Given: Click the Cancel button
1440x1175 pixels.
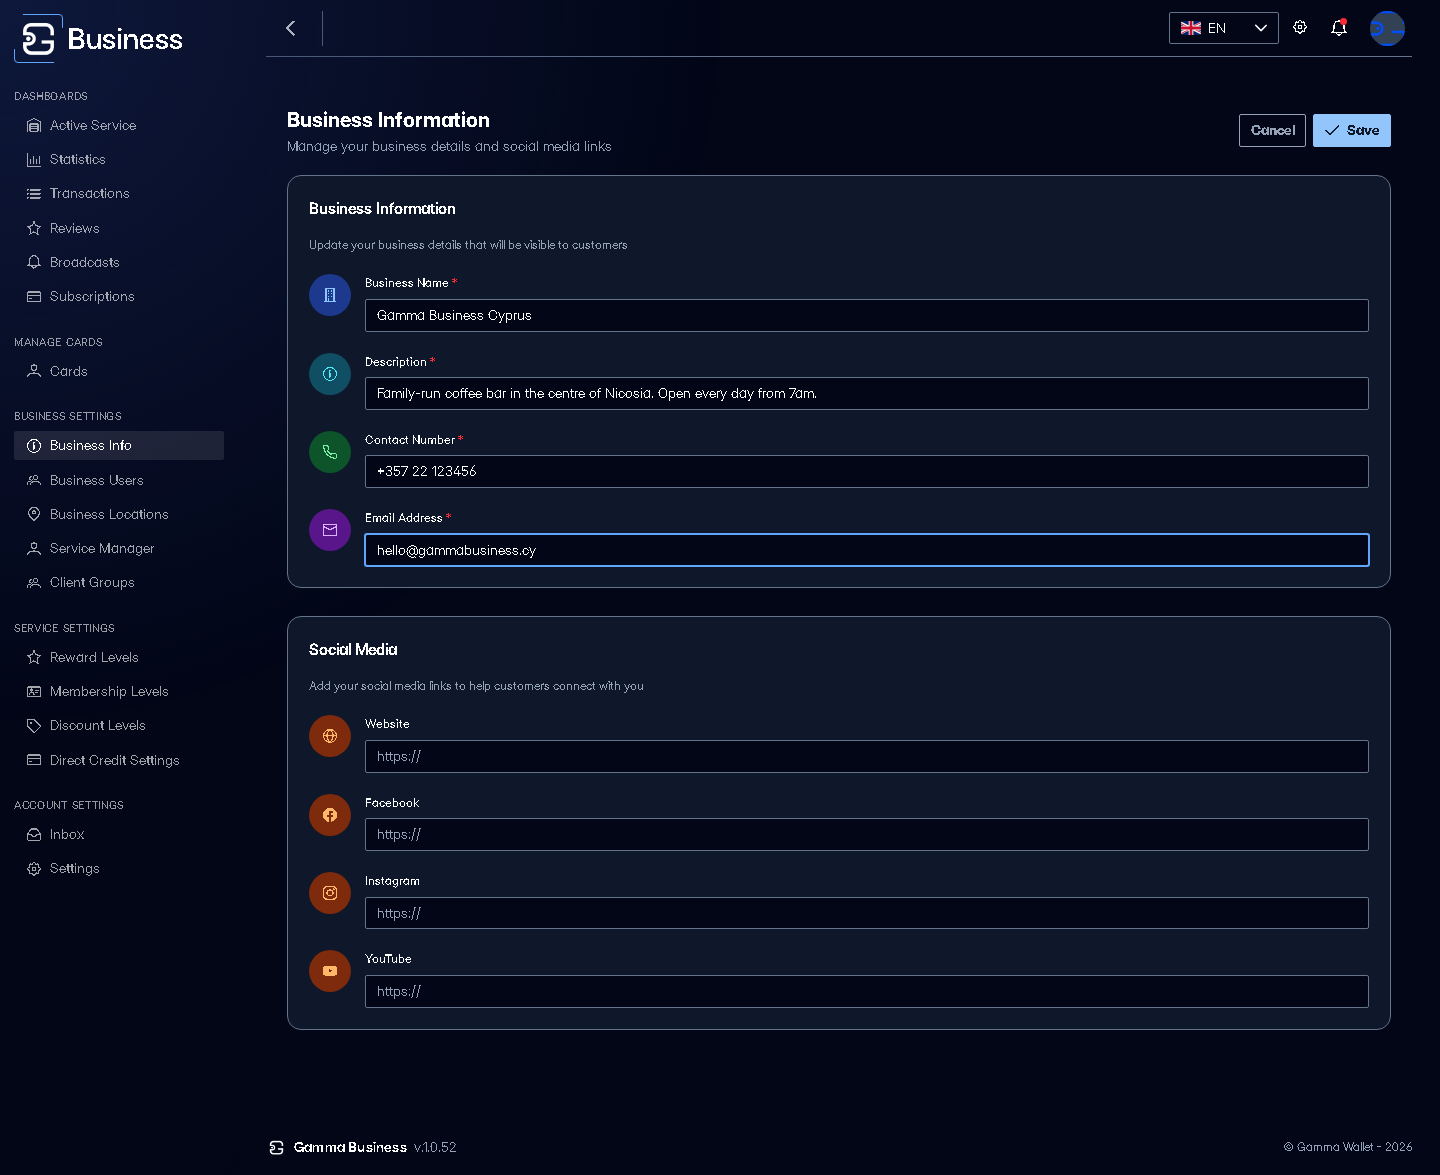Looking at the screenshot, I should 1272,131.
